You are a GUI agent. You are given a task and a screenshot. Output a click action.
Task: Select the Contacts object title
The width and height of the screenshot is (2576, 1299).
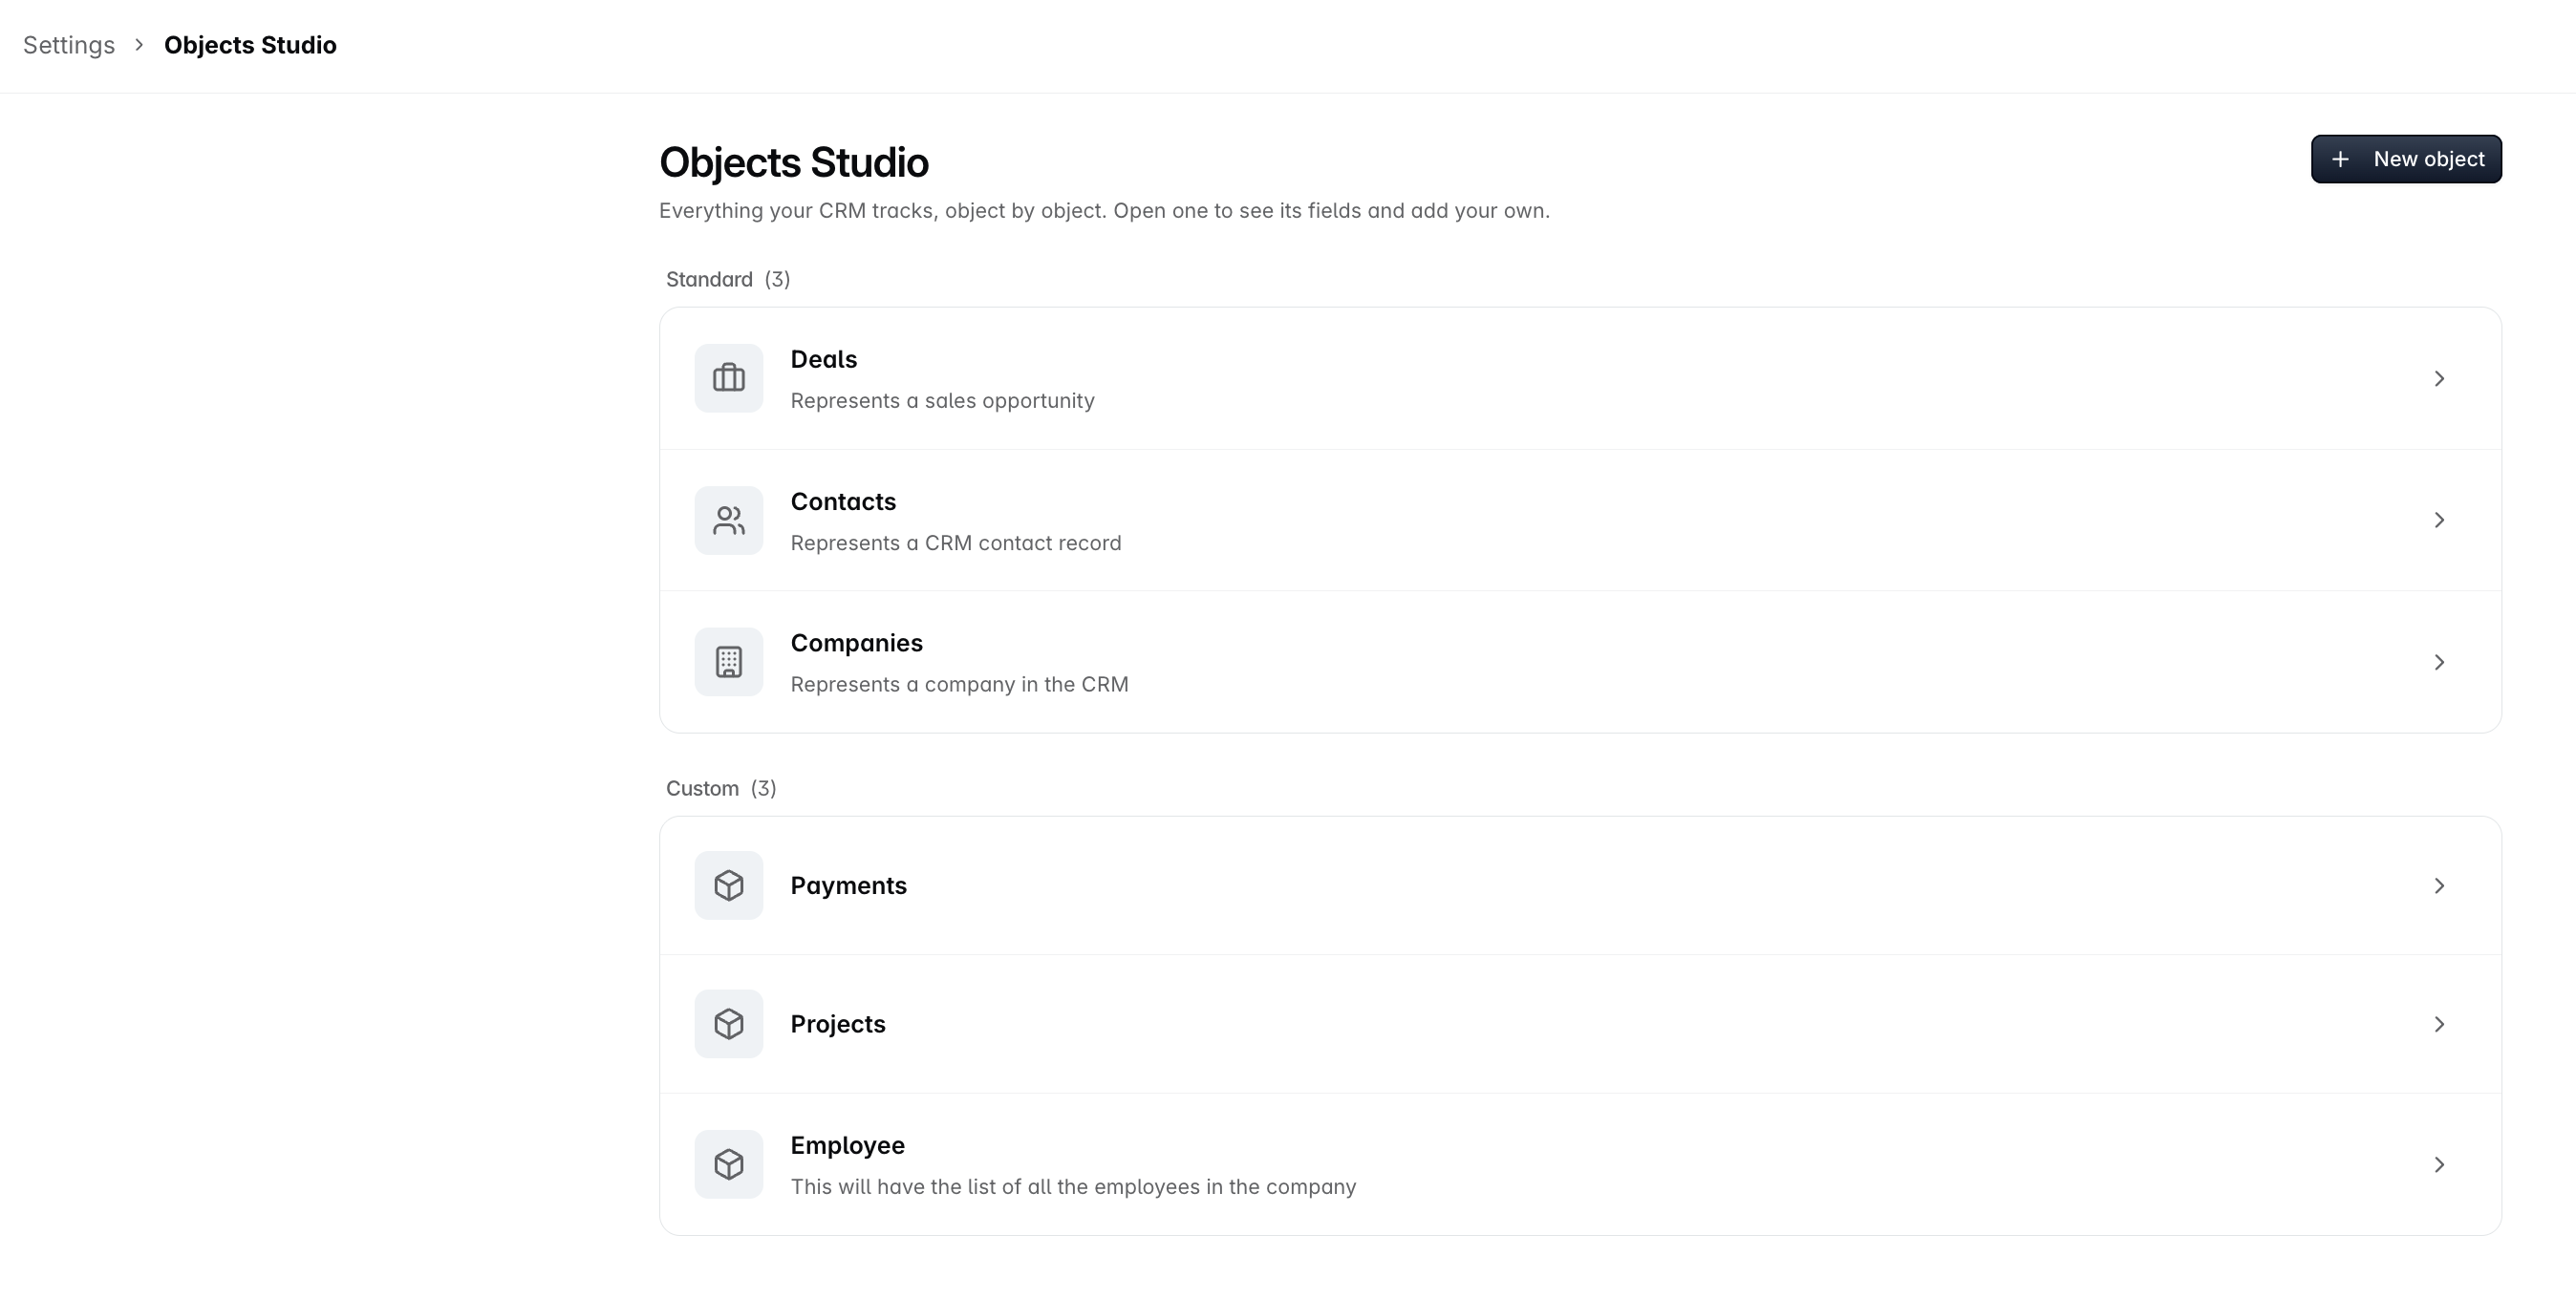coord(843,501)
